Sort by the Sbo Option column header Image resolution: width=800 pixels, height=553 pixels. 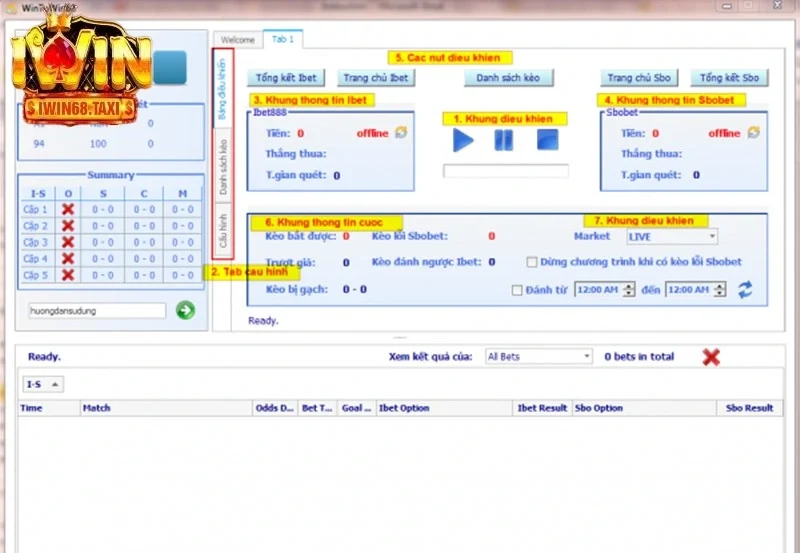pos(644,408)
